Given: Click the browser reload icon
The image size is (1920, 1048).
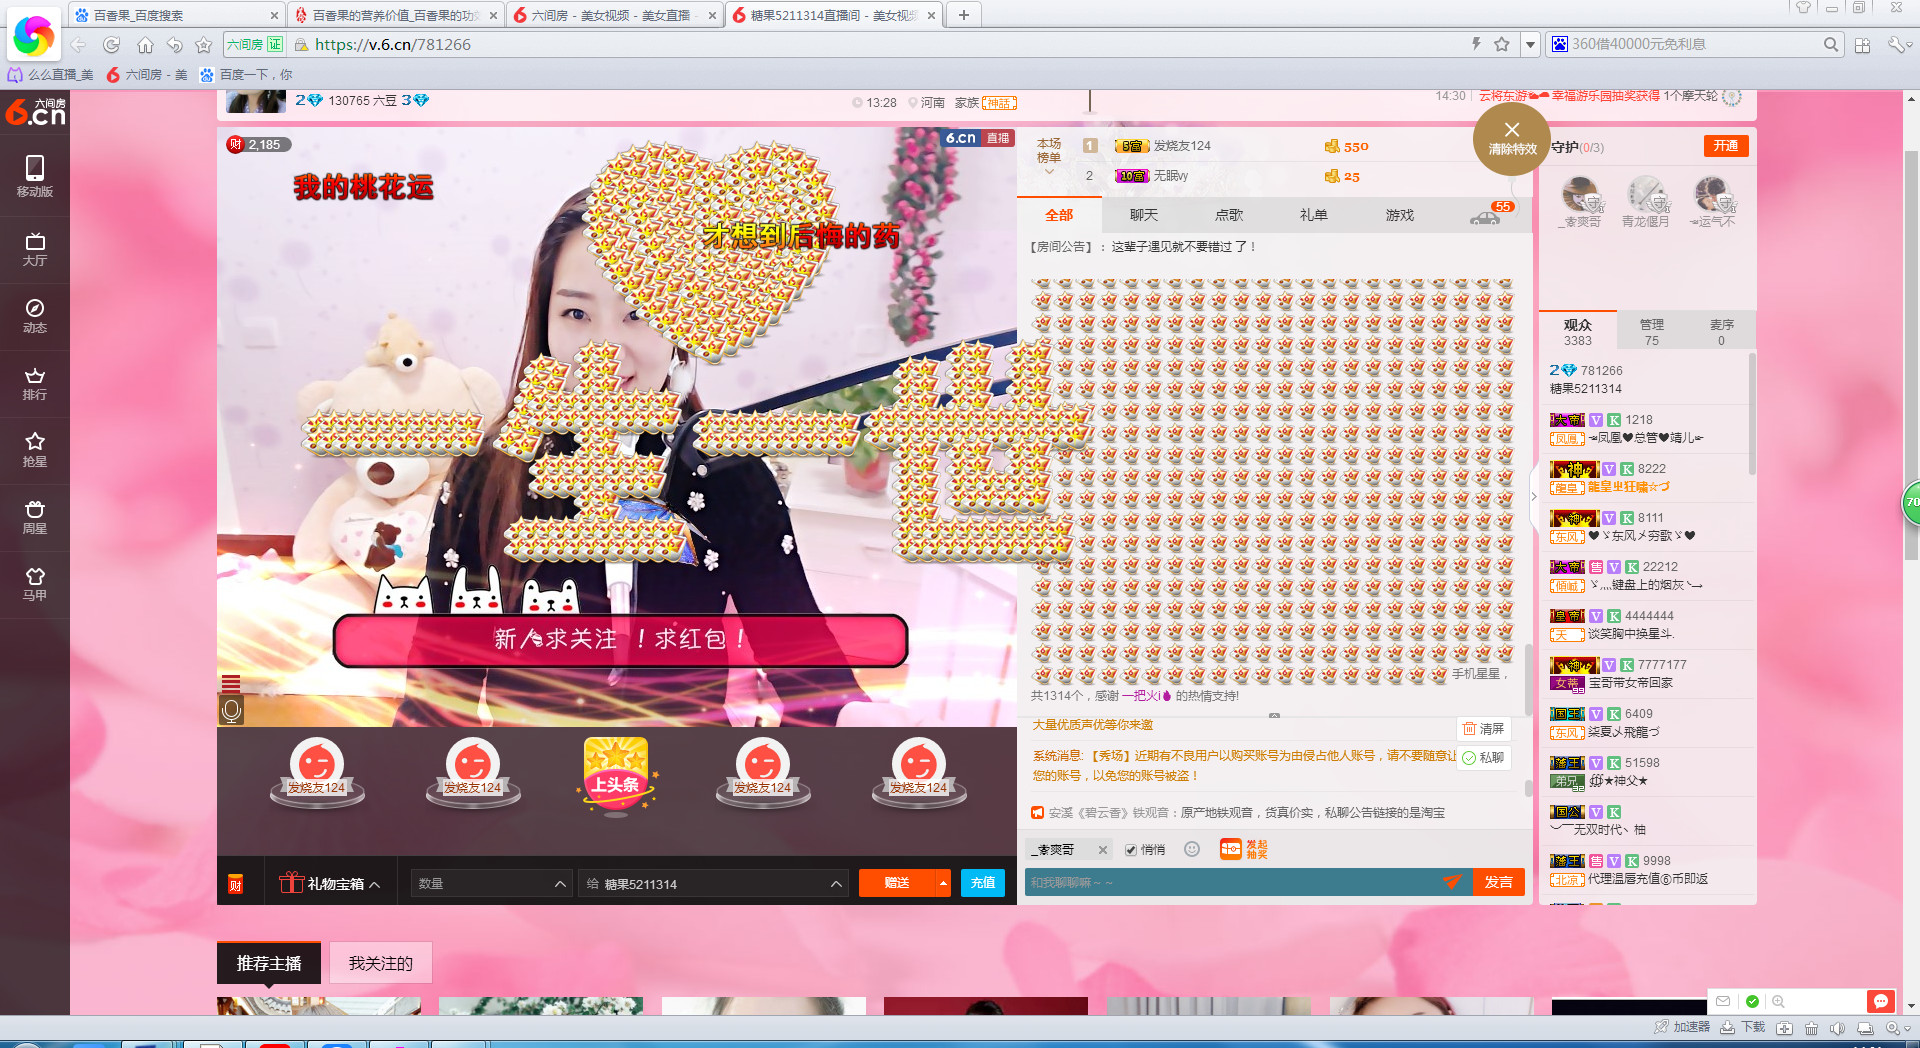Looking at the screenshot, I should pos(111,44).
